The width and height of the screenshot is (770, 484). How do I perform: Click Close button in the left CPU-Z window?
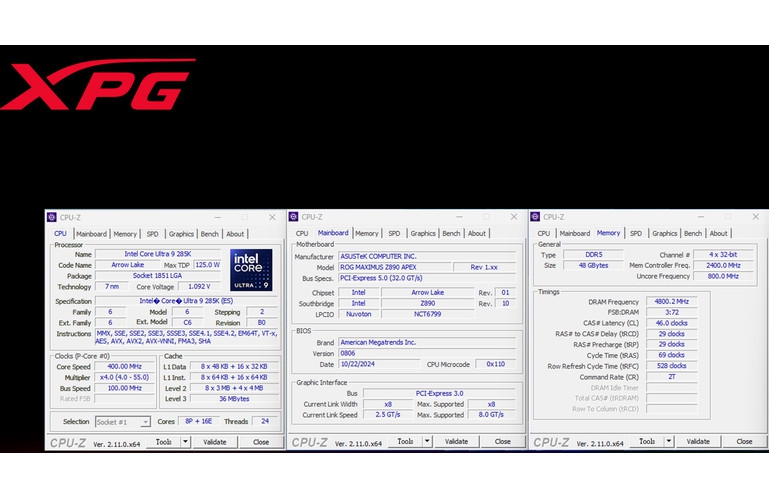point(261,442)
